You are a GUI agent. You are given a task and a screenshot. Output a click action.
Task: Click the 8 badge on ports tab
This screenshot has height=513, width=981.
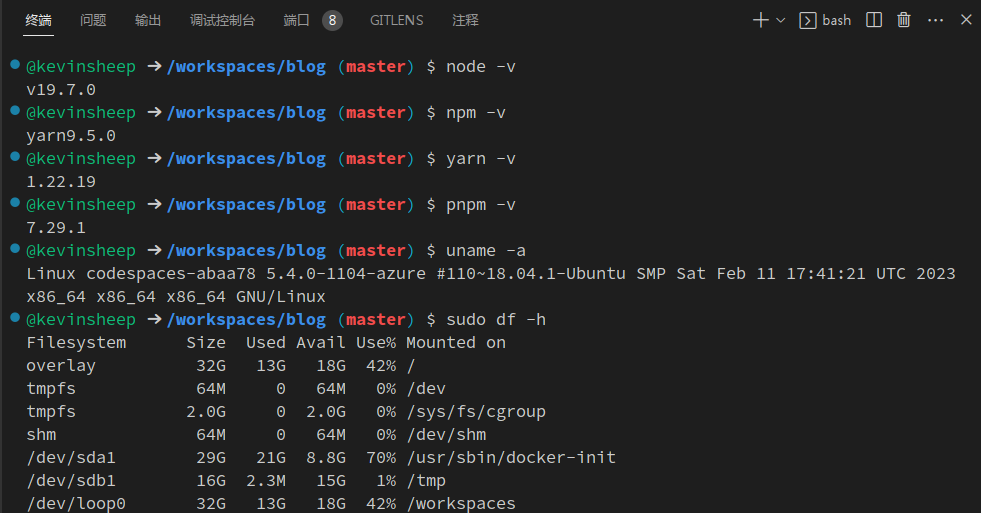coord(332,20)
